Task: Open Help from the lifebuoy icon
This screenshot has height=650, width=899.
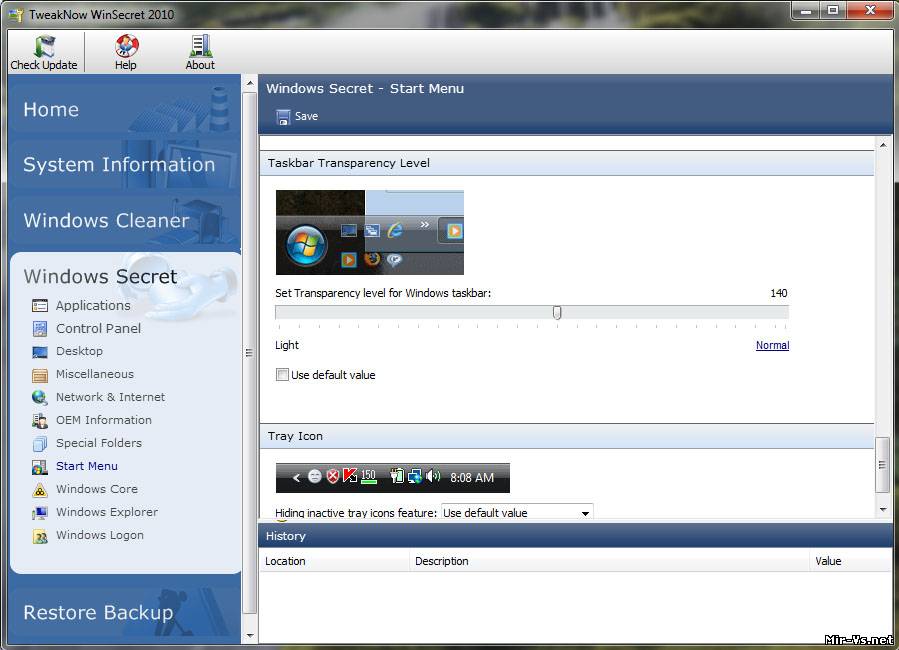Action: point(126,47)
